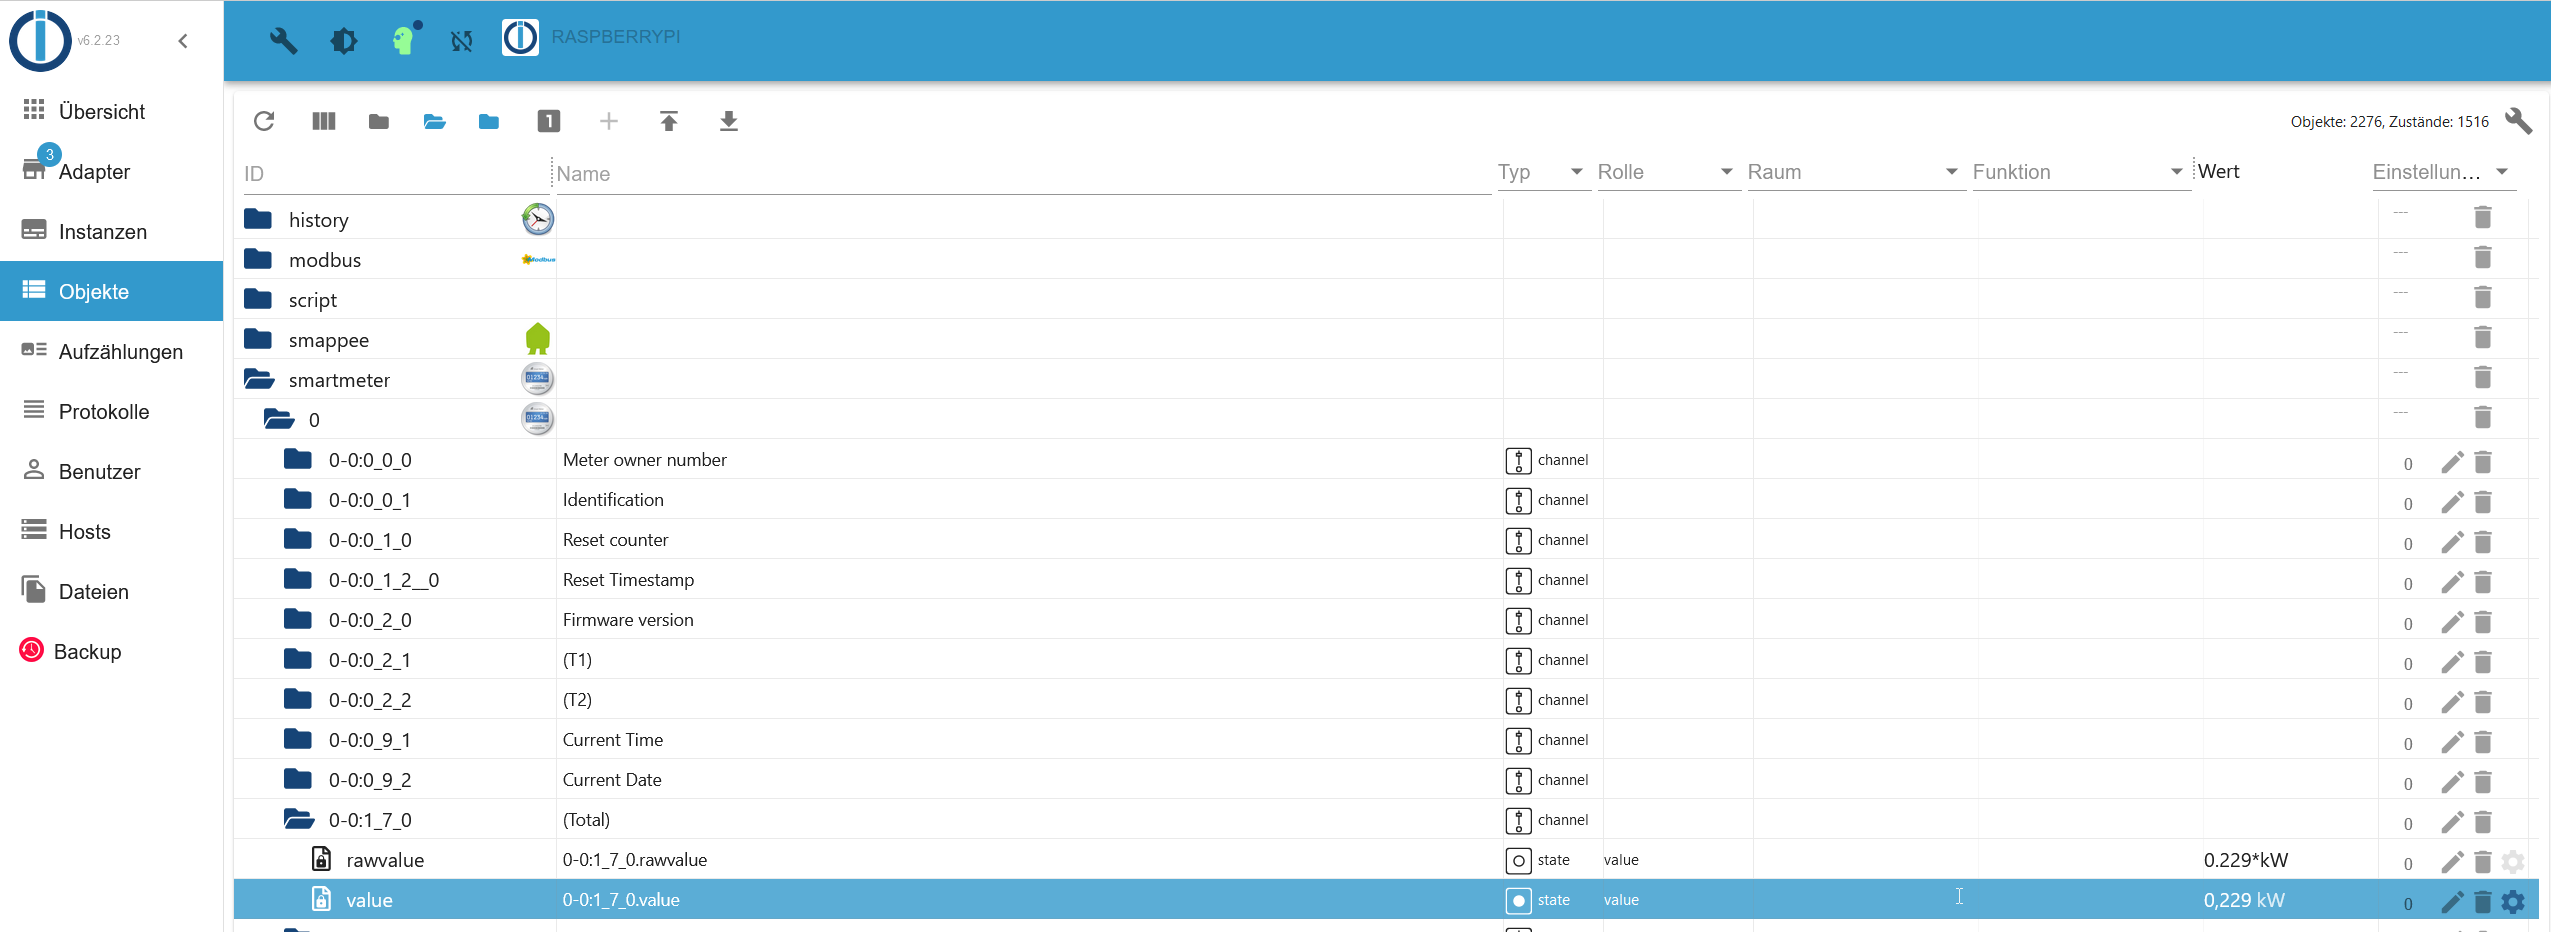Click the expert mode head icon
The width and height of the screenshot is (2551, 932).
click(x=404, y=39)
